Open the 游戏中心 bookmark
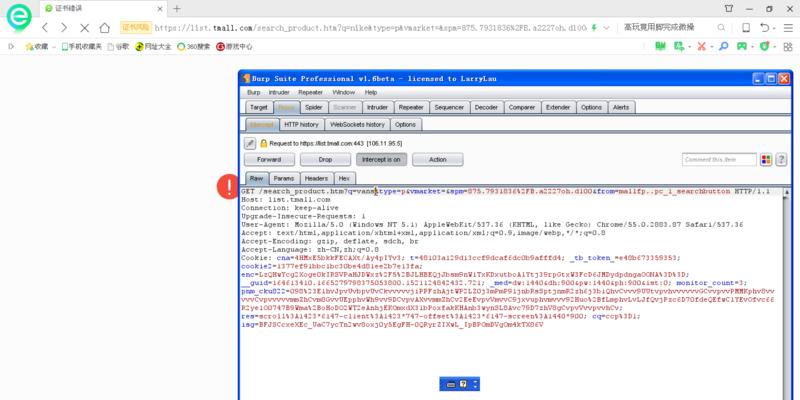Viewport: 800px width, 400px height. pos(234,46)
